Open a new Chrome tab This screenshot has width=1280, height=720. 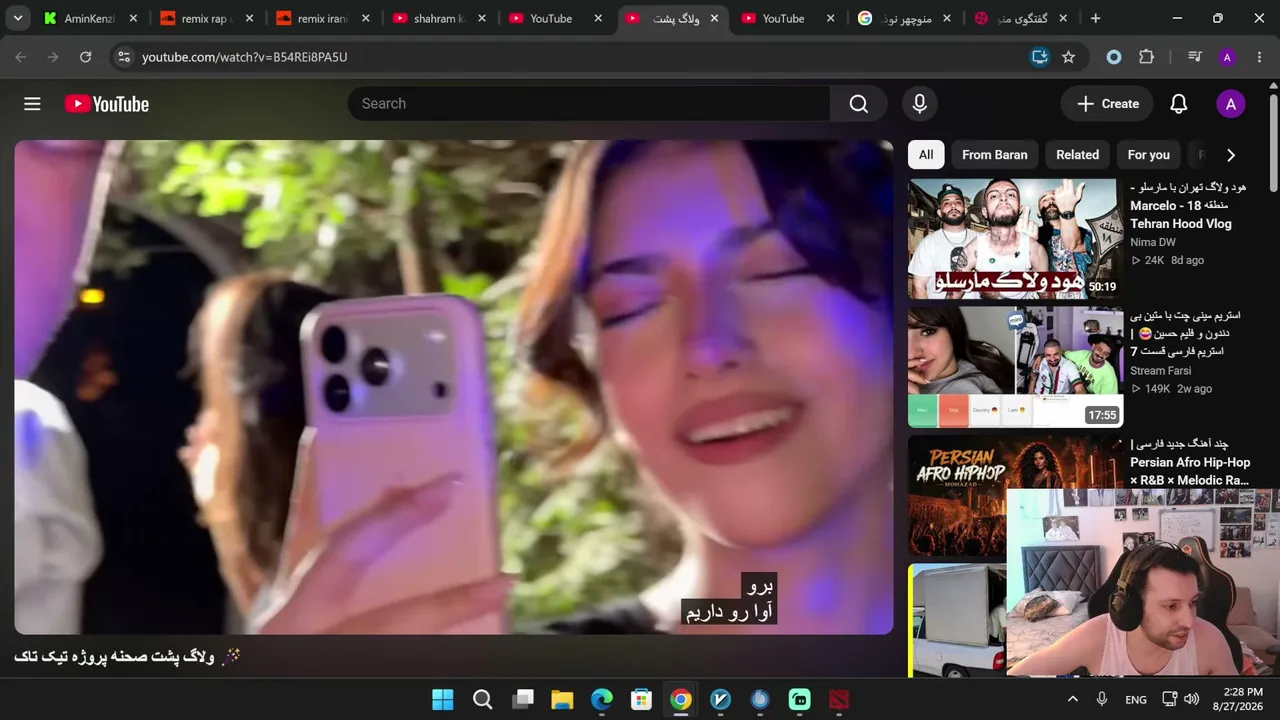coord(1095,18)
